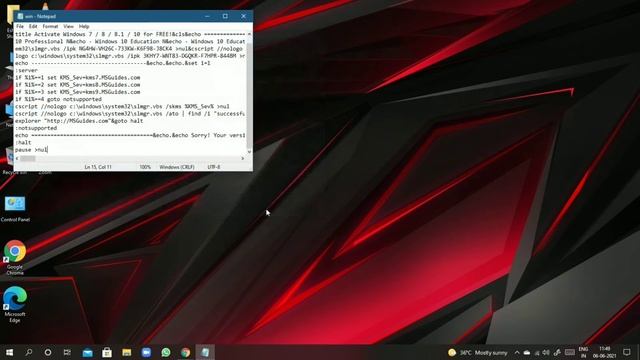This screenshot has height=360, width=640.
Task: Open the weather widget showing Mostly sunny
Action: 478,352
